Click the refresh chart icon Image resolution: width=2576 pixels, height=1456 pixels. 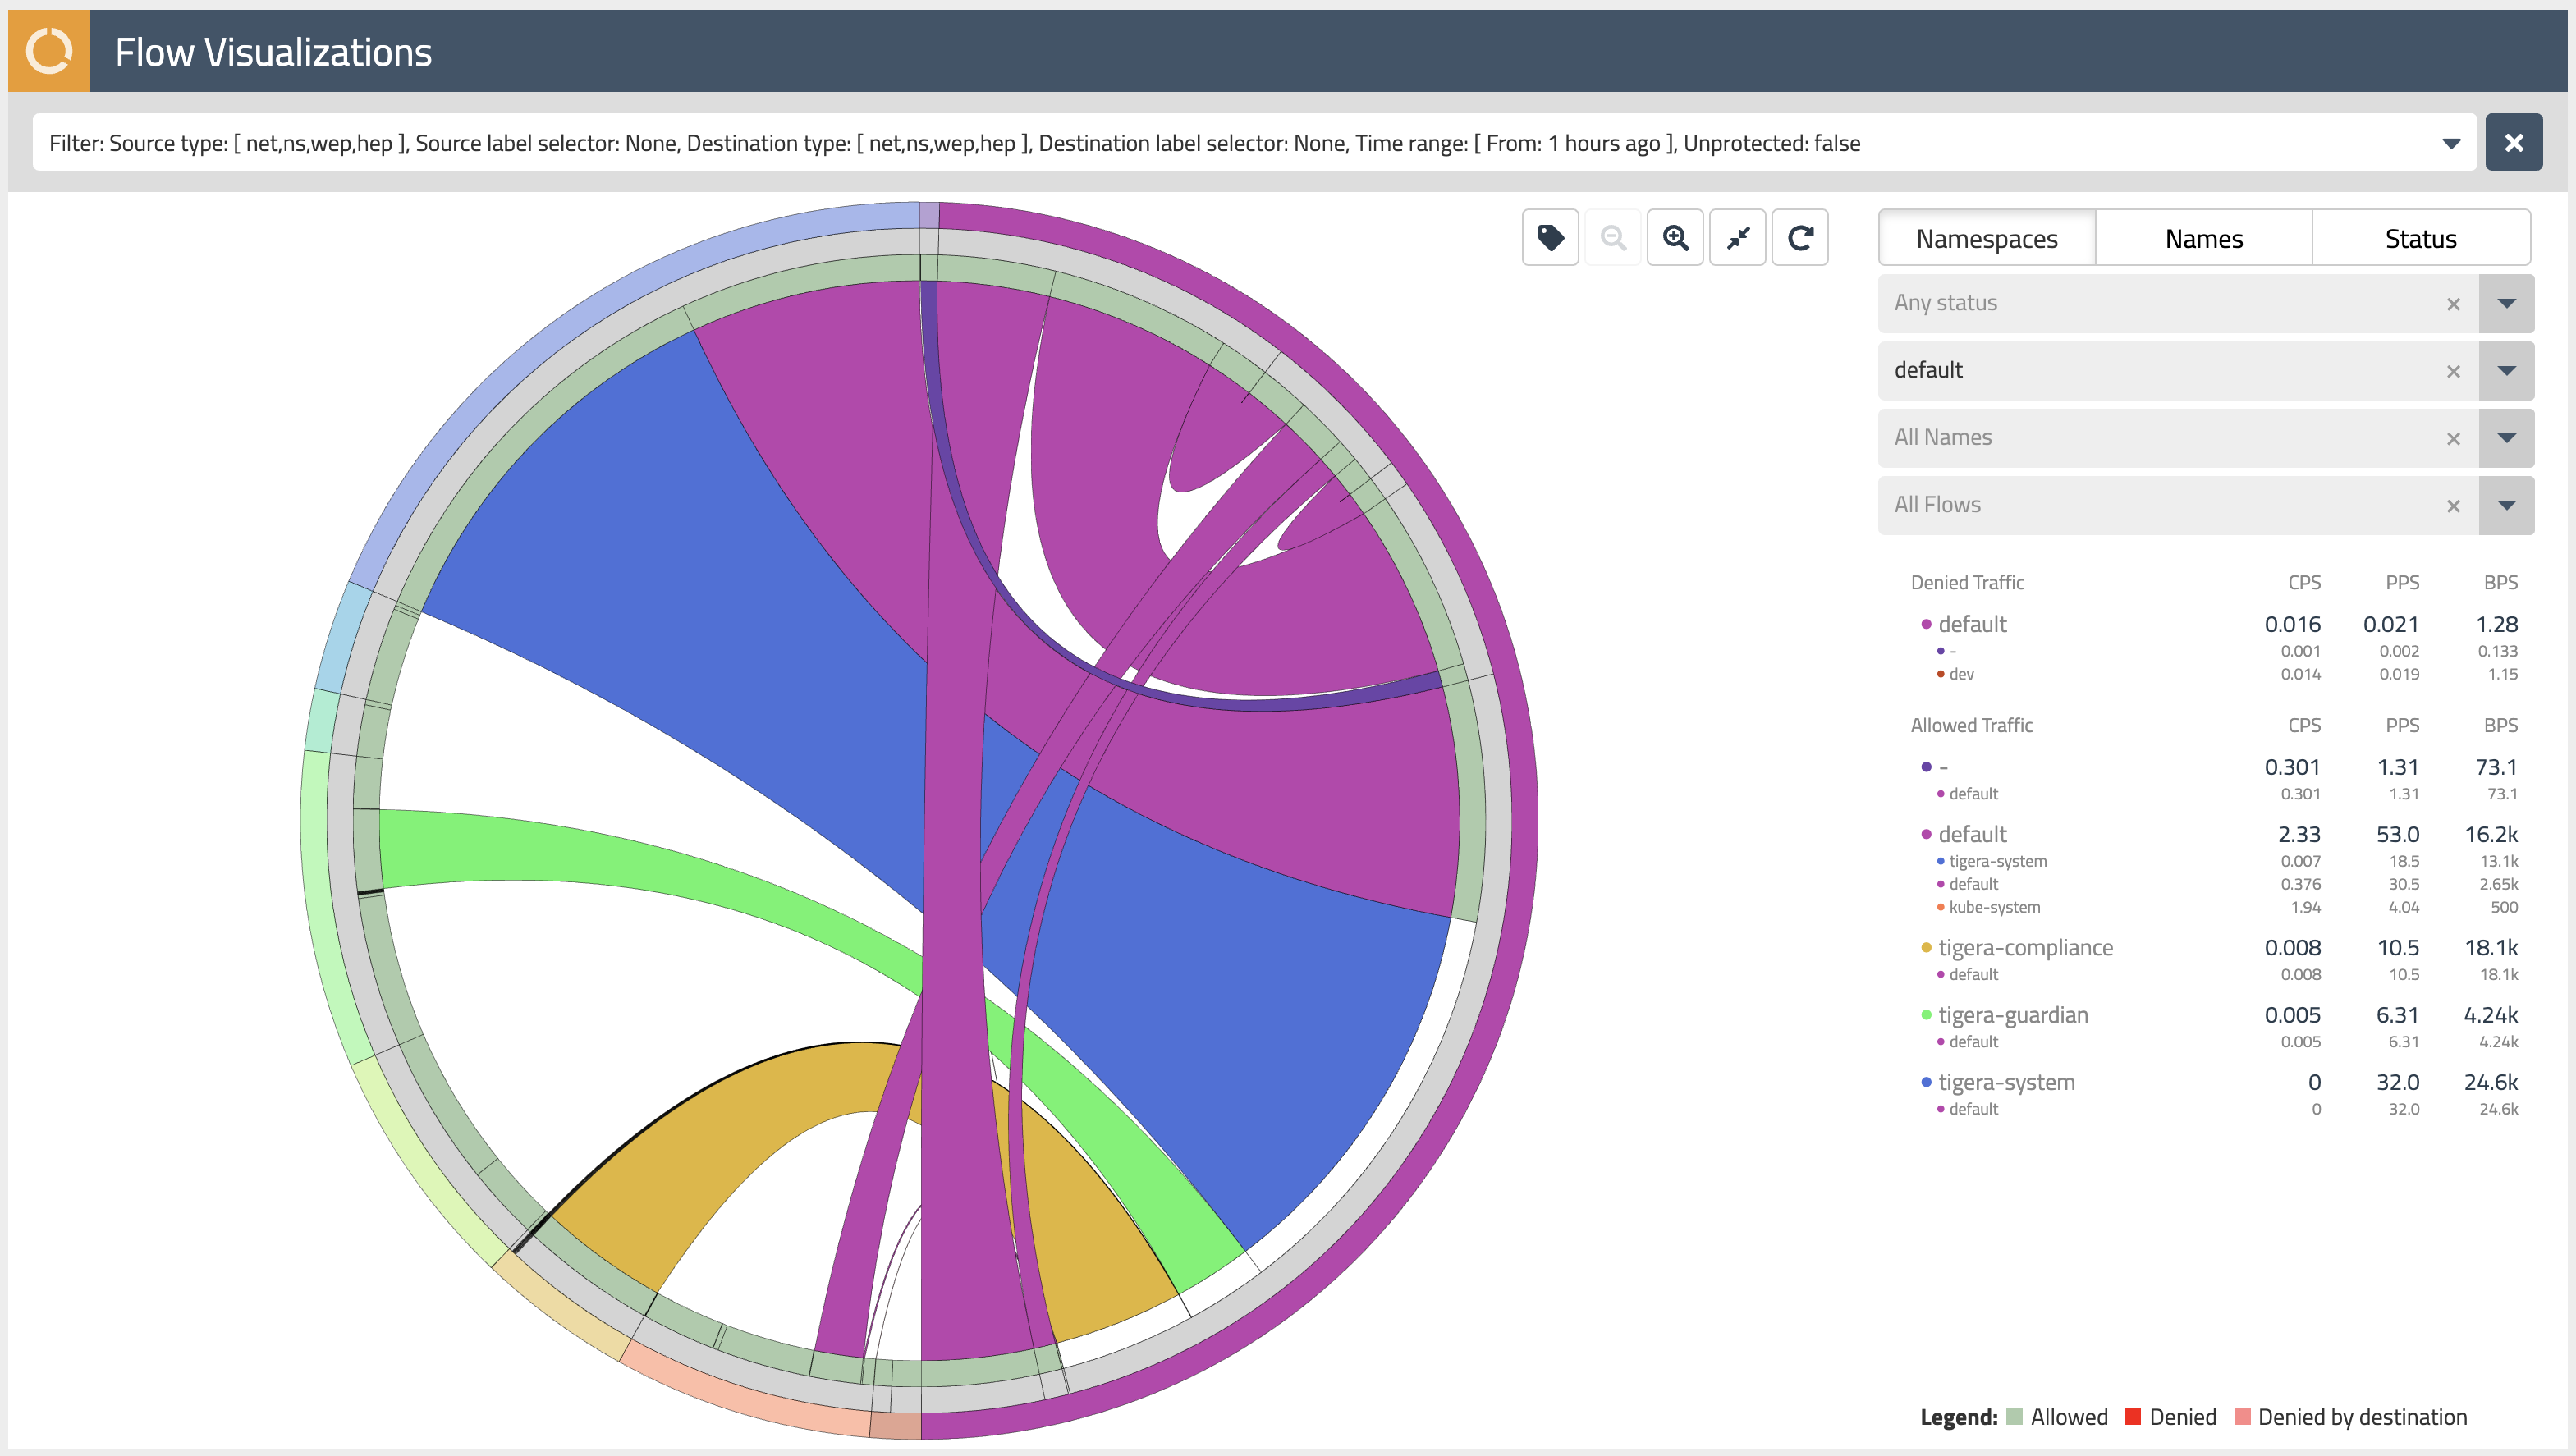click(1800, 238)
